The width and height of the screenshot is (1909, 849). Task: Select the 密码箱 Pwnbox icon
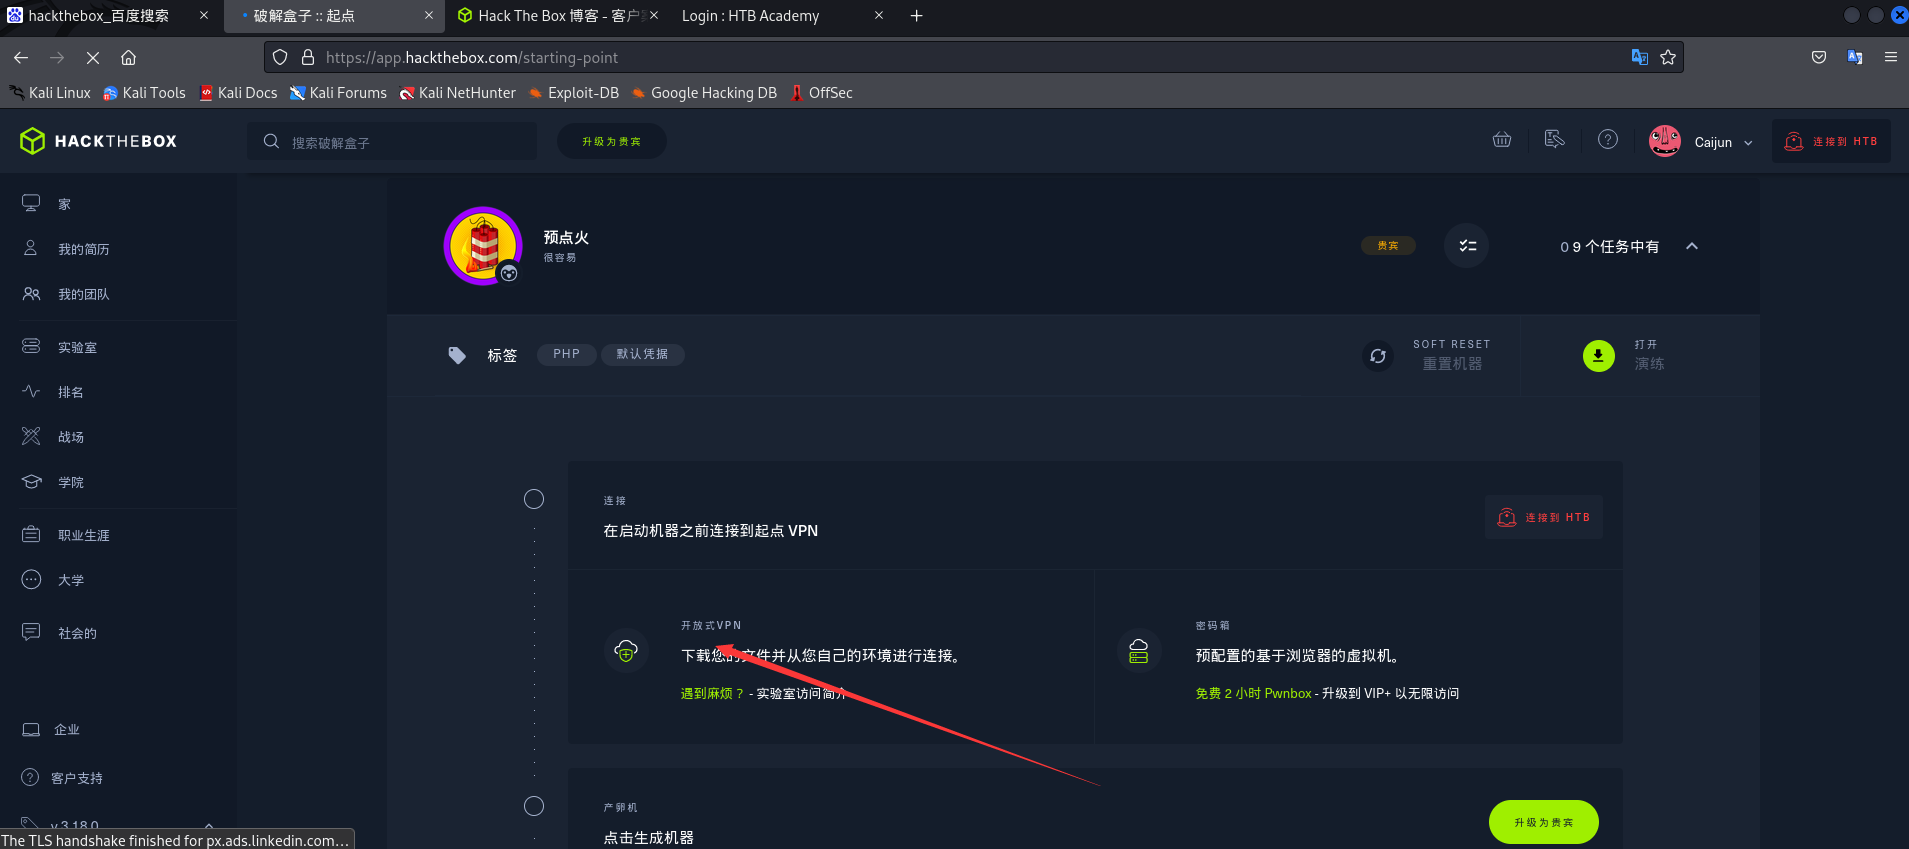pos(1139,652)
